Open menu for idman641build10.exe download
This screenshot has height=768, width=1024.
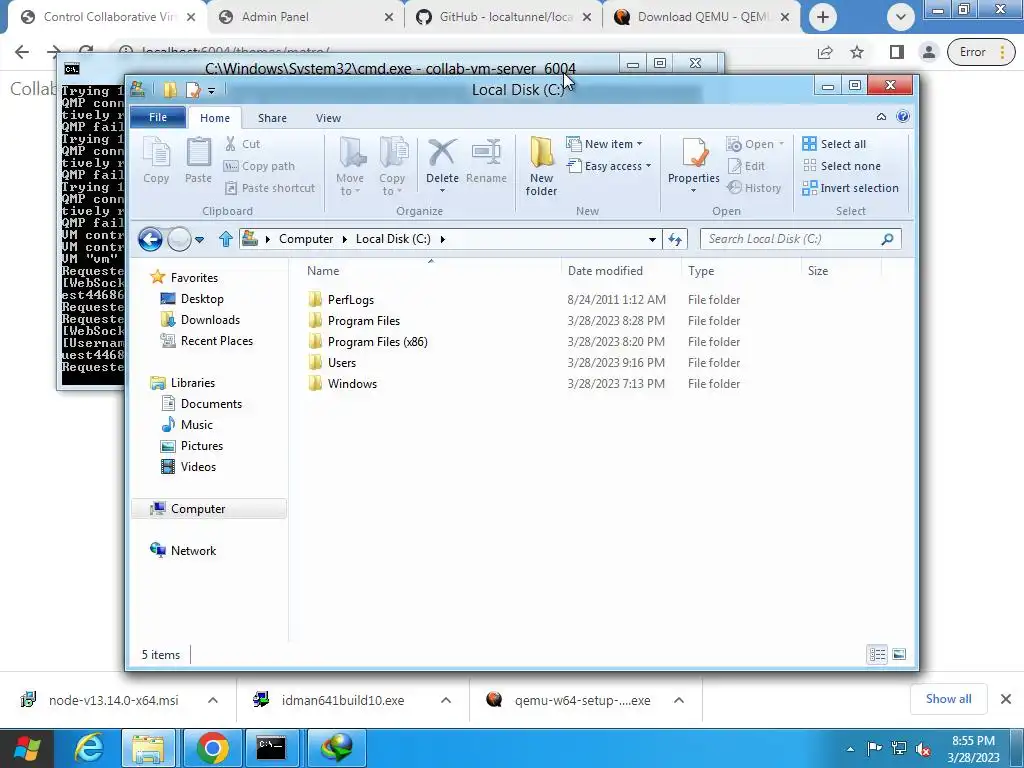click(445, 700)
